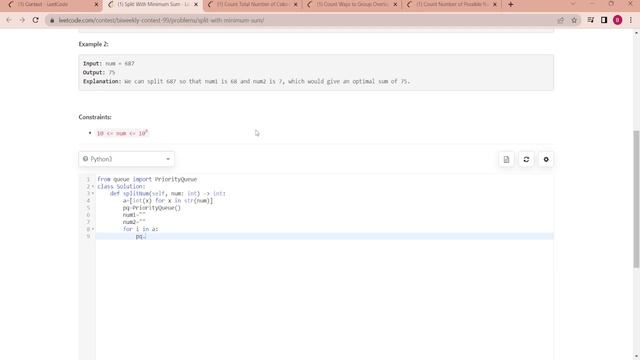
Task: Place cursor at end of line 9 'pq.'
Action: [x=146, y=236]
